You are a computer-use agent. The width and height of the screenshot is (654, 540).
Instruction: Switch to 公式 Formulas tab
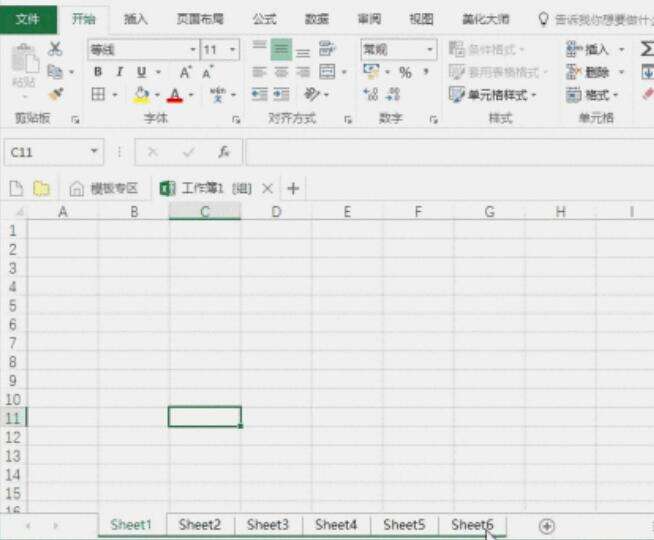[x=264, y=19]
